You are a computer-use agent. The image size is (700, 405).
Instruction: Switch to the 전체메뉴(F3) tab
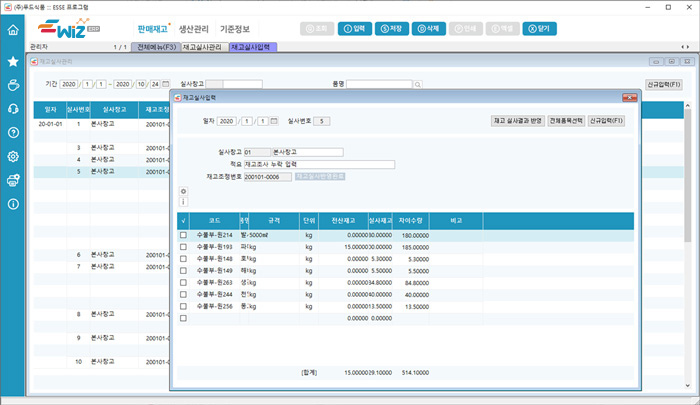point(156,47)
